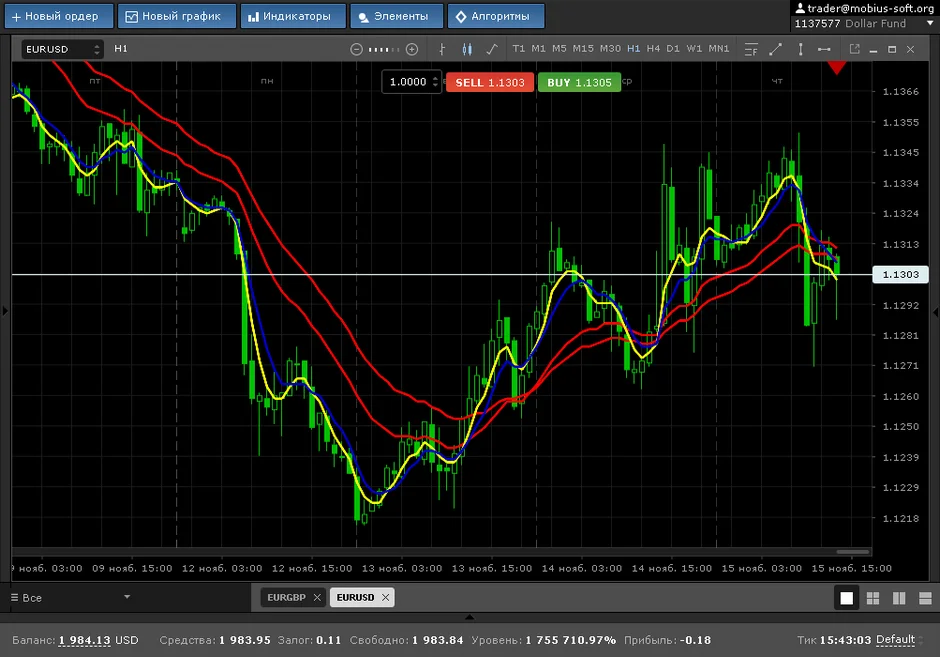Switch to line chart type
Screen dimensions: 940x657
click(492, 49)
